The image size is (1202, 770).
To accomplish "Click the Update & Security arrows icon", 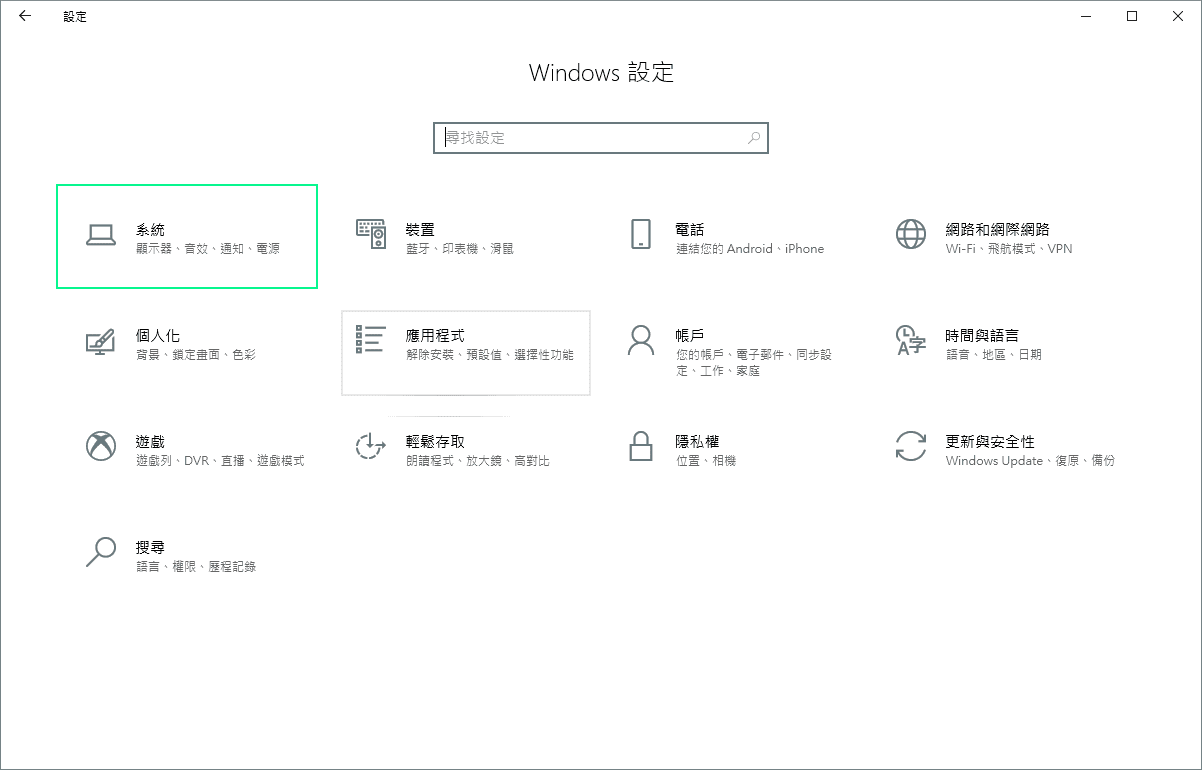I will [x=911, y=446].
